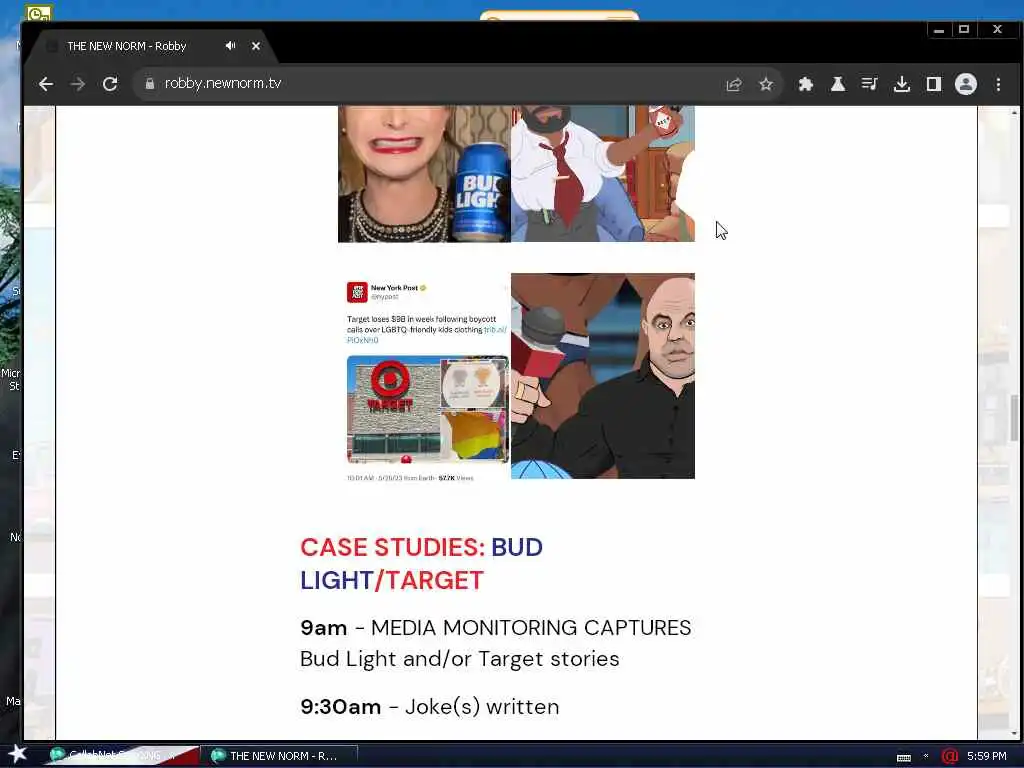This screenshot has height=768, width=1024.
Task: Maximize the browser window
Action: (x=963, y=29)
